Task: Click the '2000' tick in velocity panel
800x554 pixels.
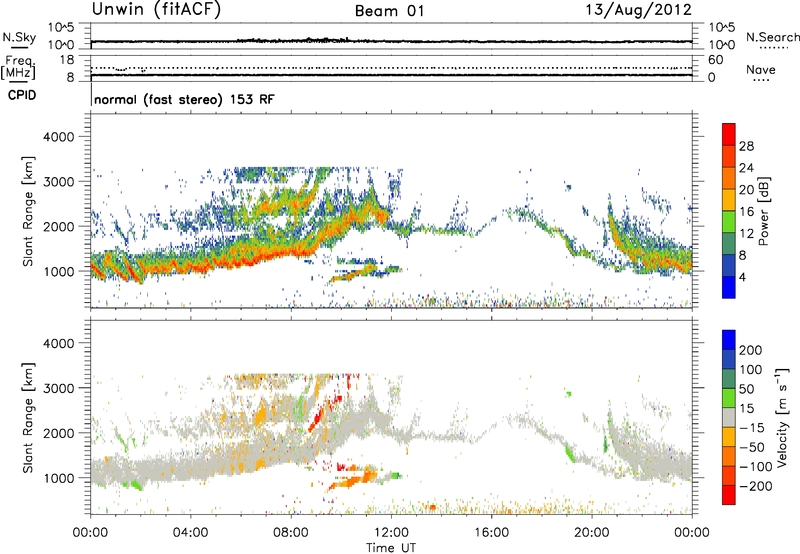Action: [58, 433]
